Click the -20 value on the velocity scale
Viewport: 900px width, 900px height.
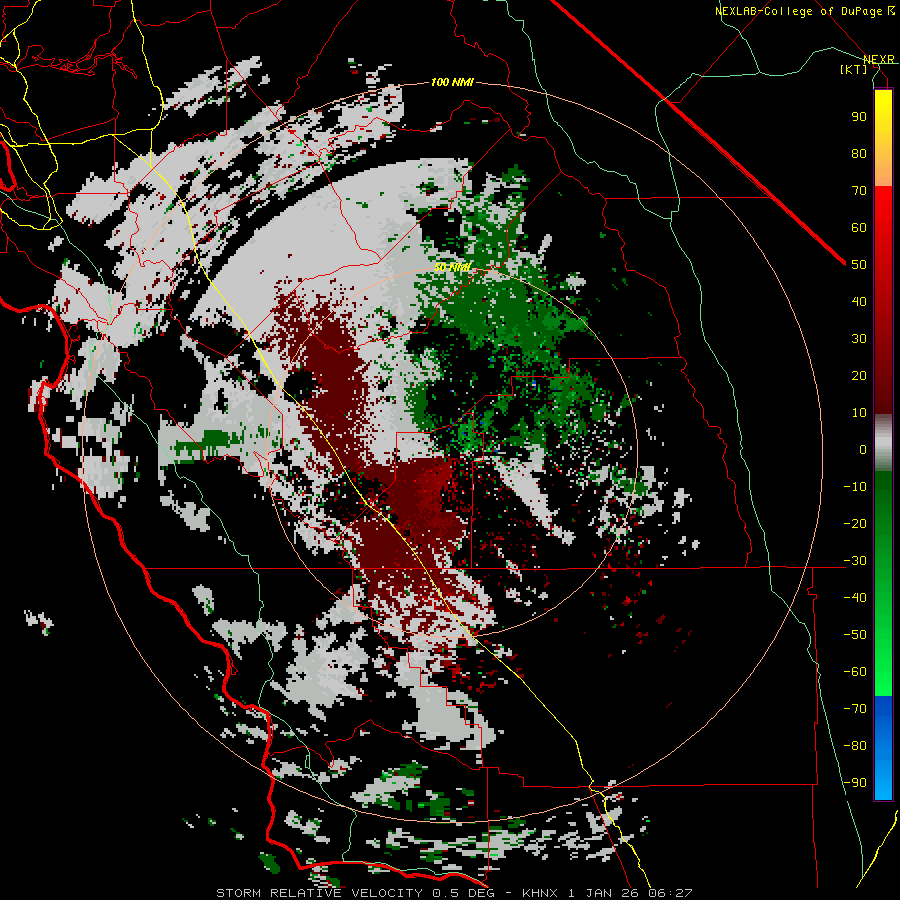coord(855,523)
